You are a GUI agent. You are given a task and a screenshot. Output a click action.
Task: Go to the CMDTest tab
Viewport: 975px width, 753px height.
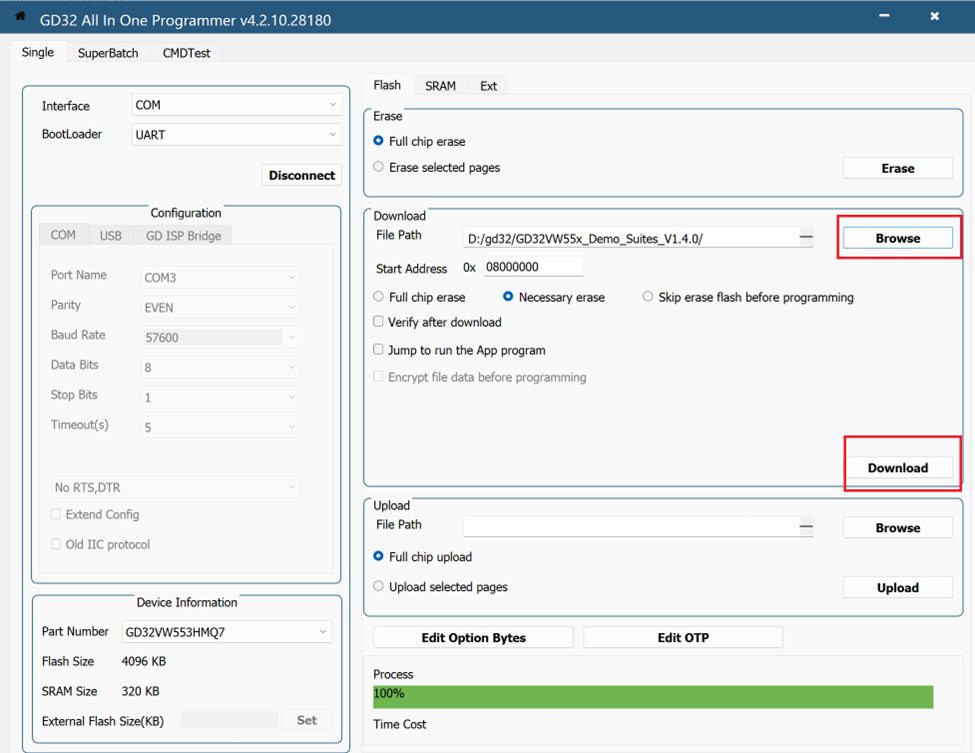pyautogui.click(x=186, y=53)
